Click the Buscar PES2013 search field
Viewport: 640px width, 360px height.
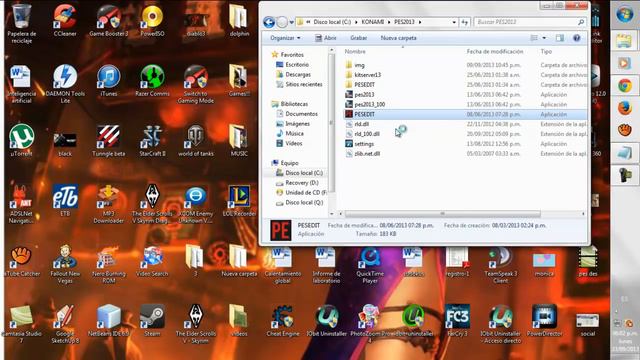click(530, 22)
